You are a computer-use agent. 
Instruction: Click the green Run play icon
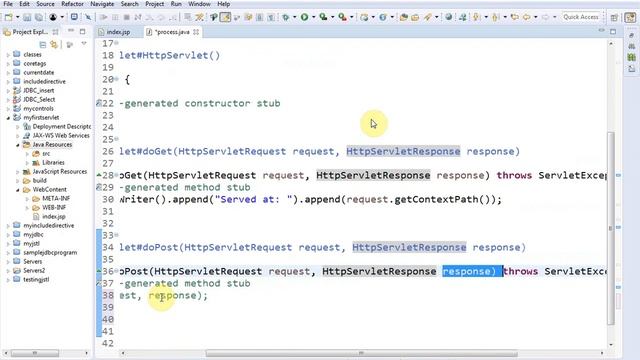coord(304,17)
